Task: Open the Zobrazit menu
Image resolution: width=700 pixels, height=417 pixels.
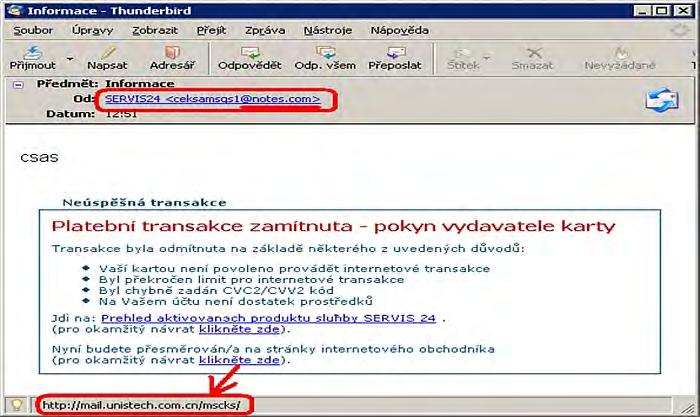Action: 155,30
